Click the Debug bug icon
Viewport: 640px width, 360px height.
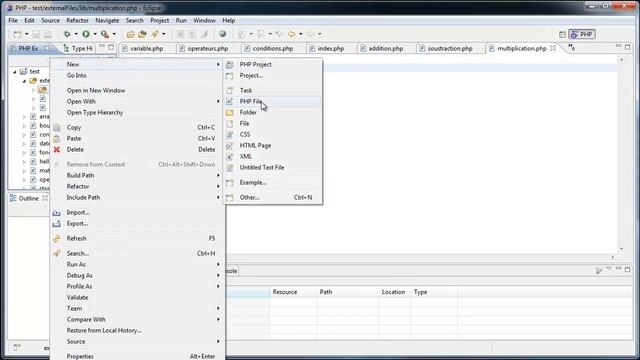click(67, 34)
